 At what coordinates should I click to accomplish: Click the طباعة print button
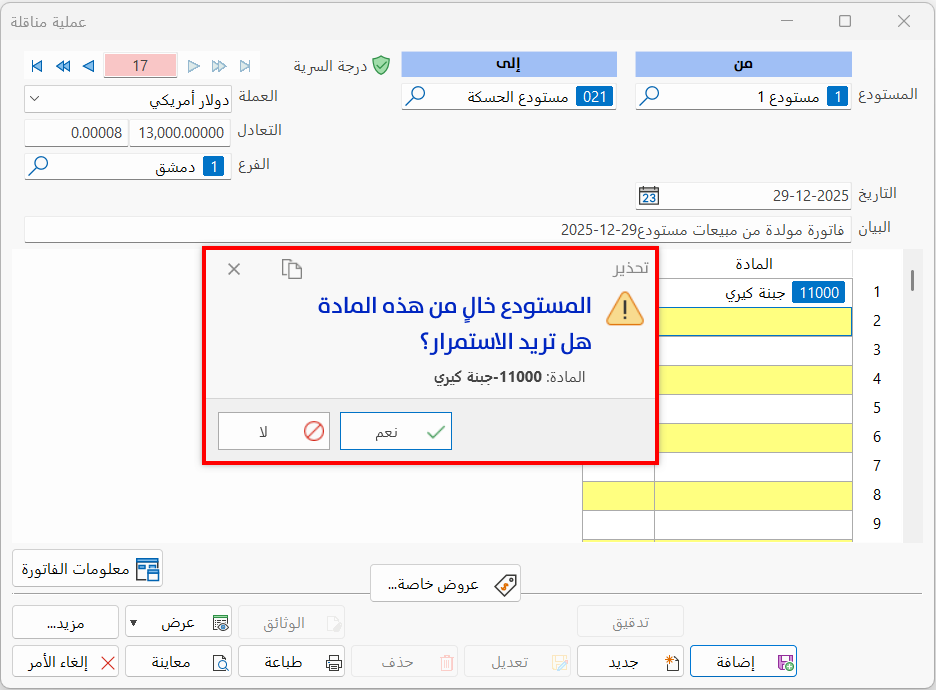pos(291,663)
